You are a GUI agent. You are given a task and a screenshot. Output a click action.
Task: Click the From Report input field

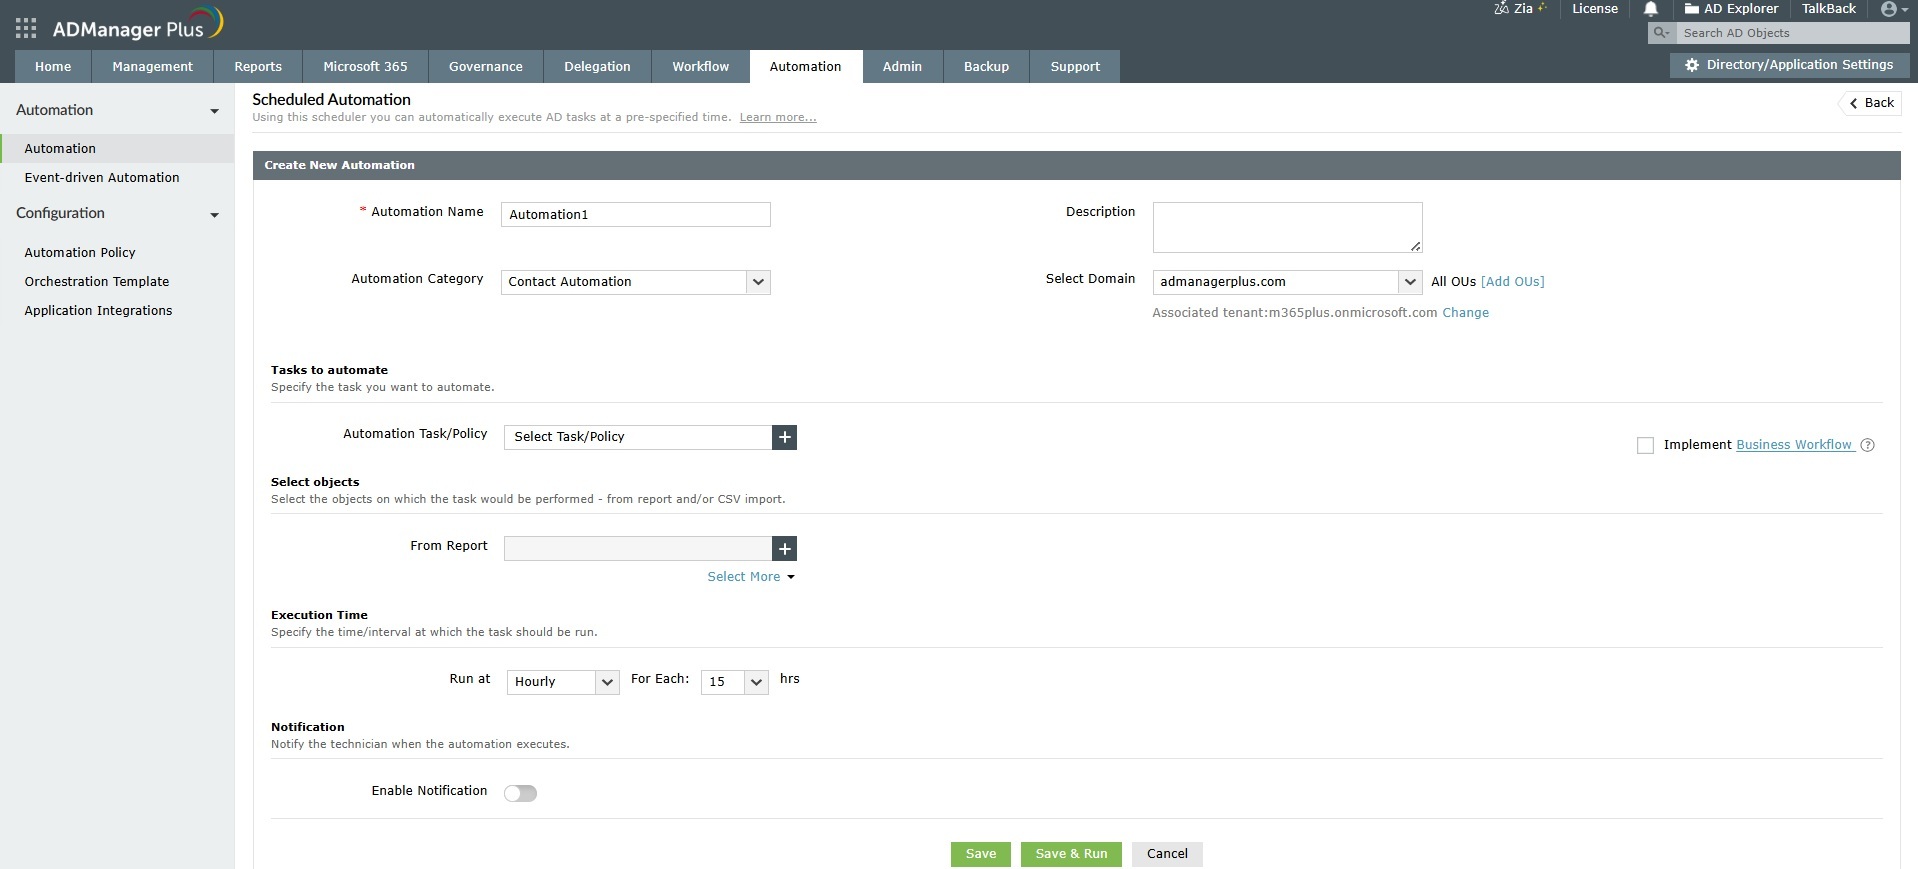[x=638, y=548]
